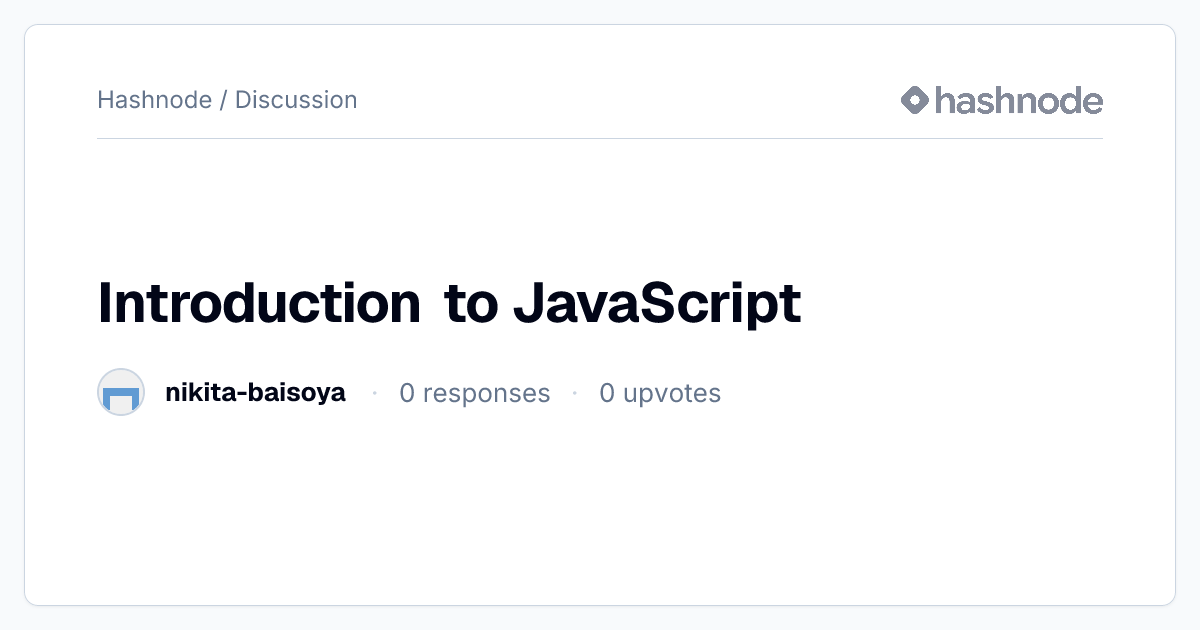Click the word JavaScript in the heading
This screenshot has width=1200, height=630.
pos(657,304)
